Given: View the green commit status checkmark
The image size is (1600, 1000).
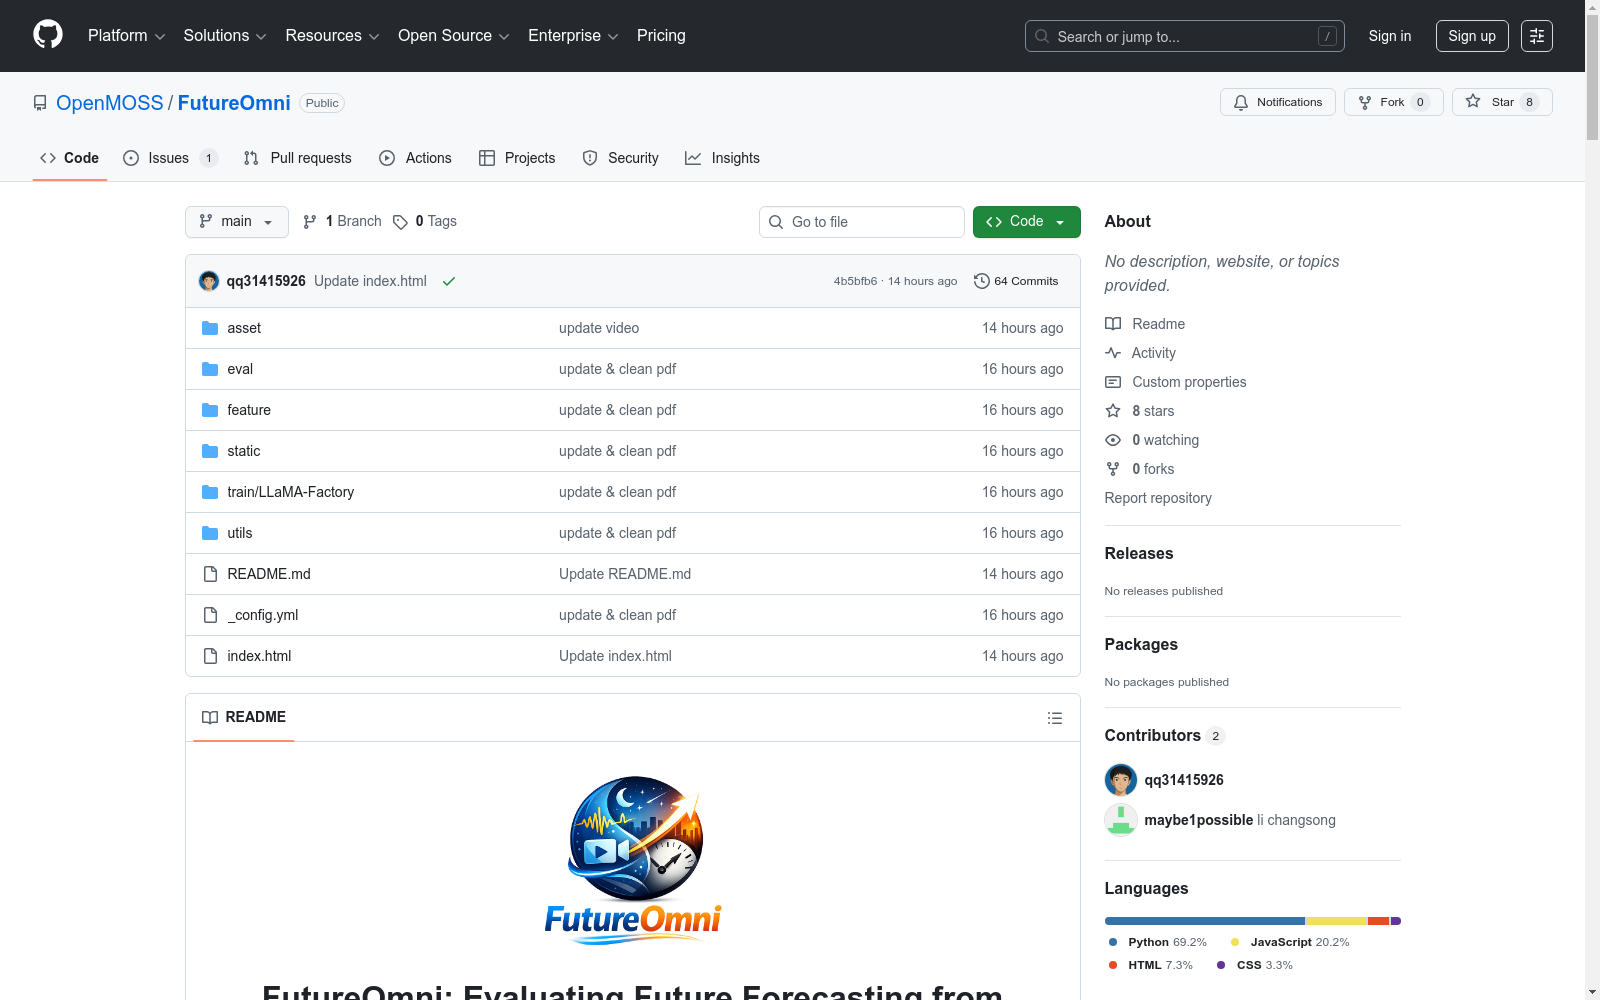Looking at the screenshot, I should (449, 281).
